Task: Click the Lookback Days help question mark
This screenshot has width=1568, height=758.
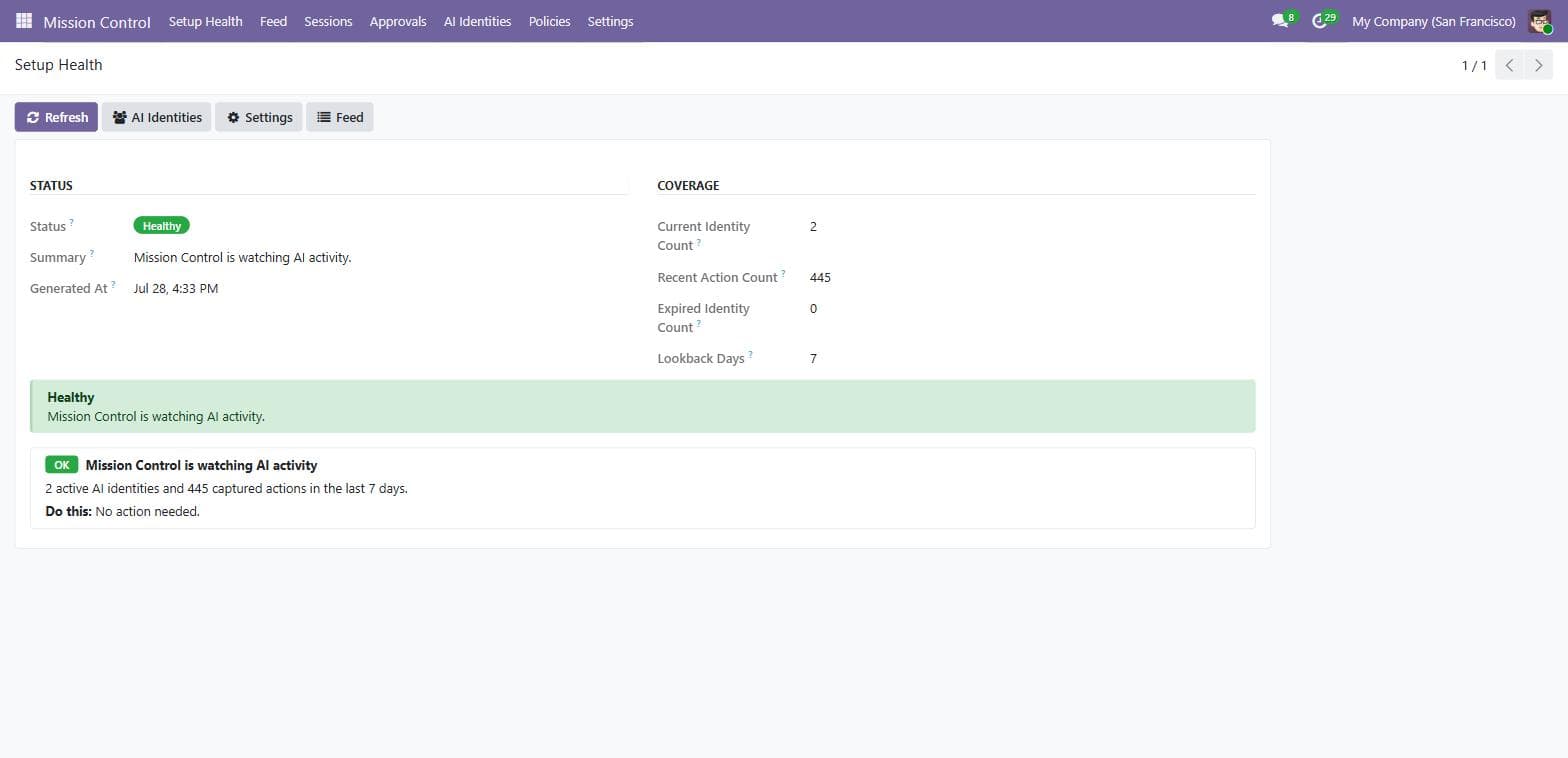Action: (750, 354)
